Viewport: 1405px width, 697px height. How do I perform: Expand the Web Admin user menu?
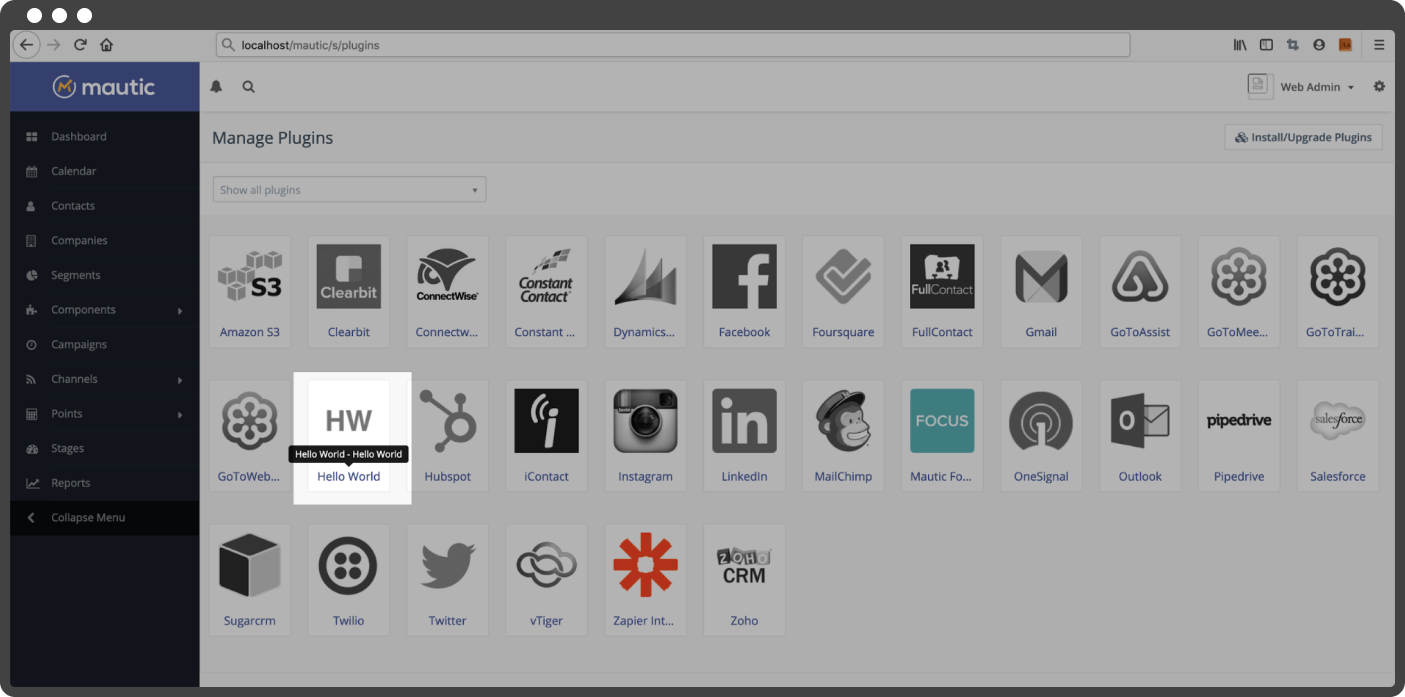(1317, 87)
